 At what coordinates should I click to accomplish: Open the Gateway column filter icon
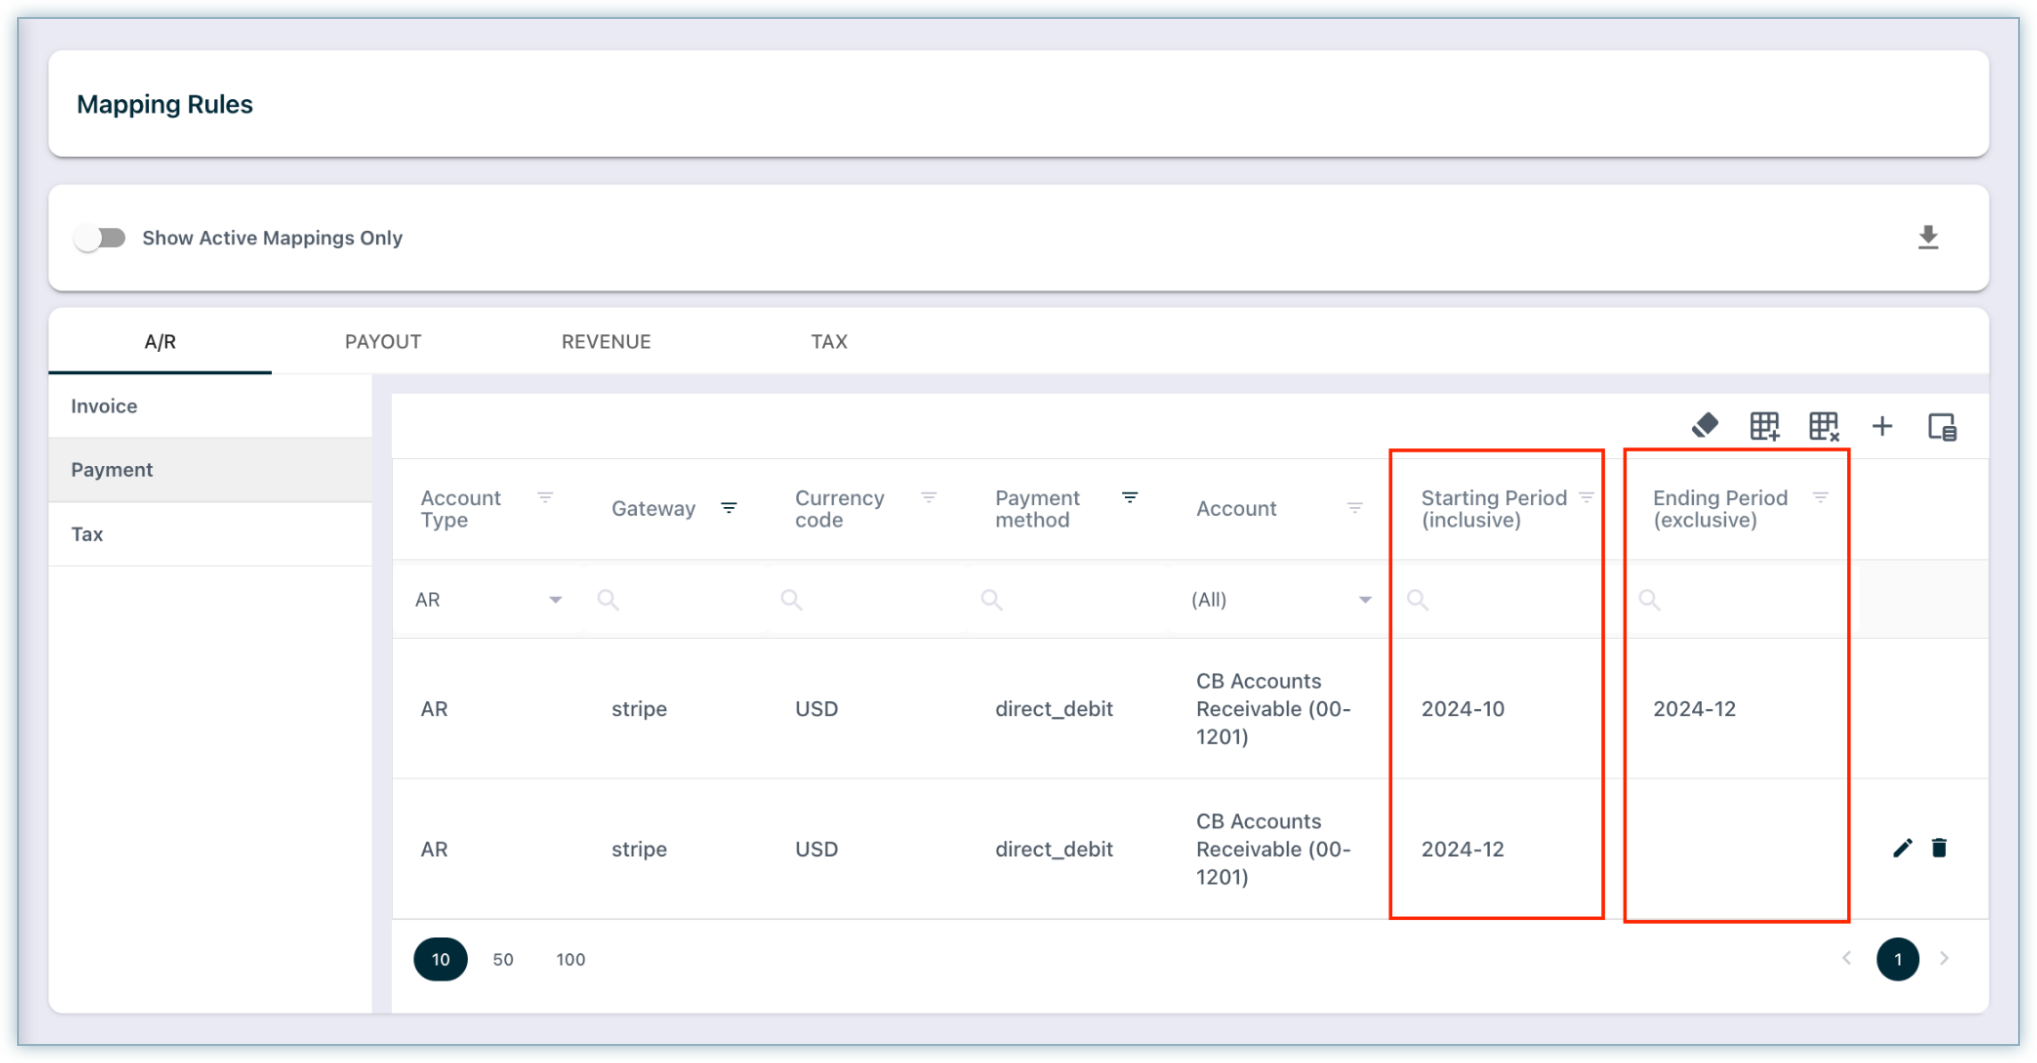[729, 508]
